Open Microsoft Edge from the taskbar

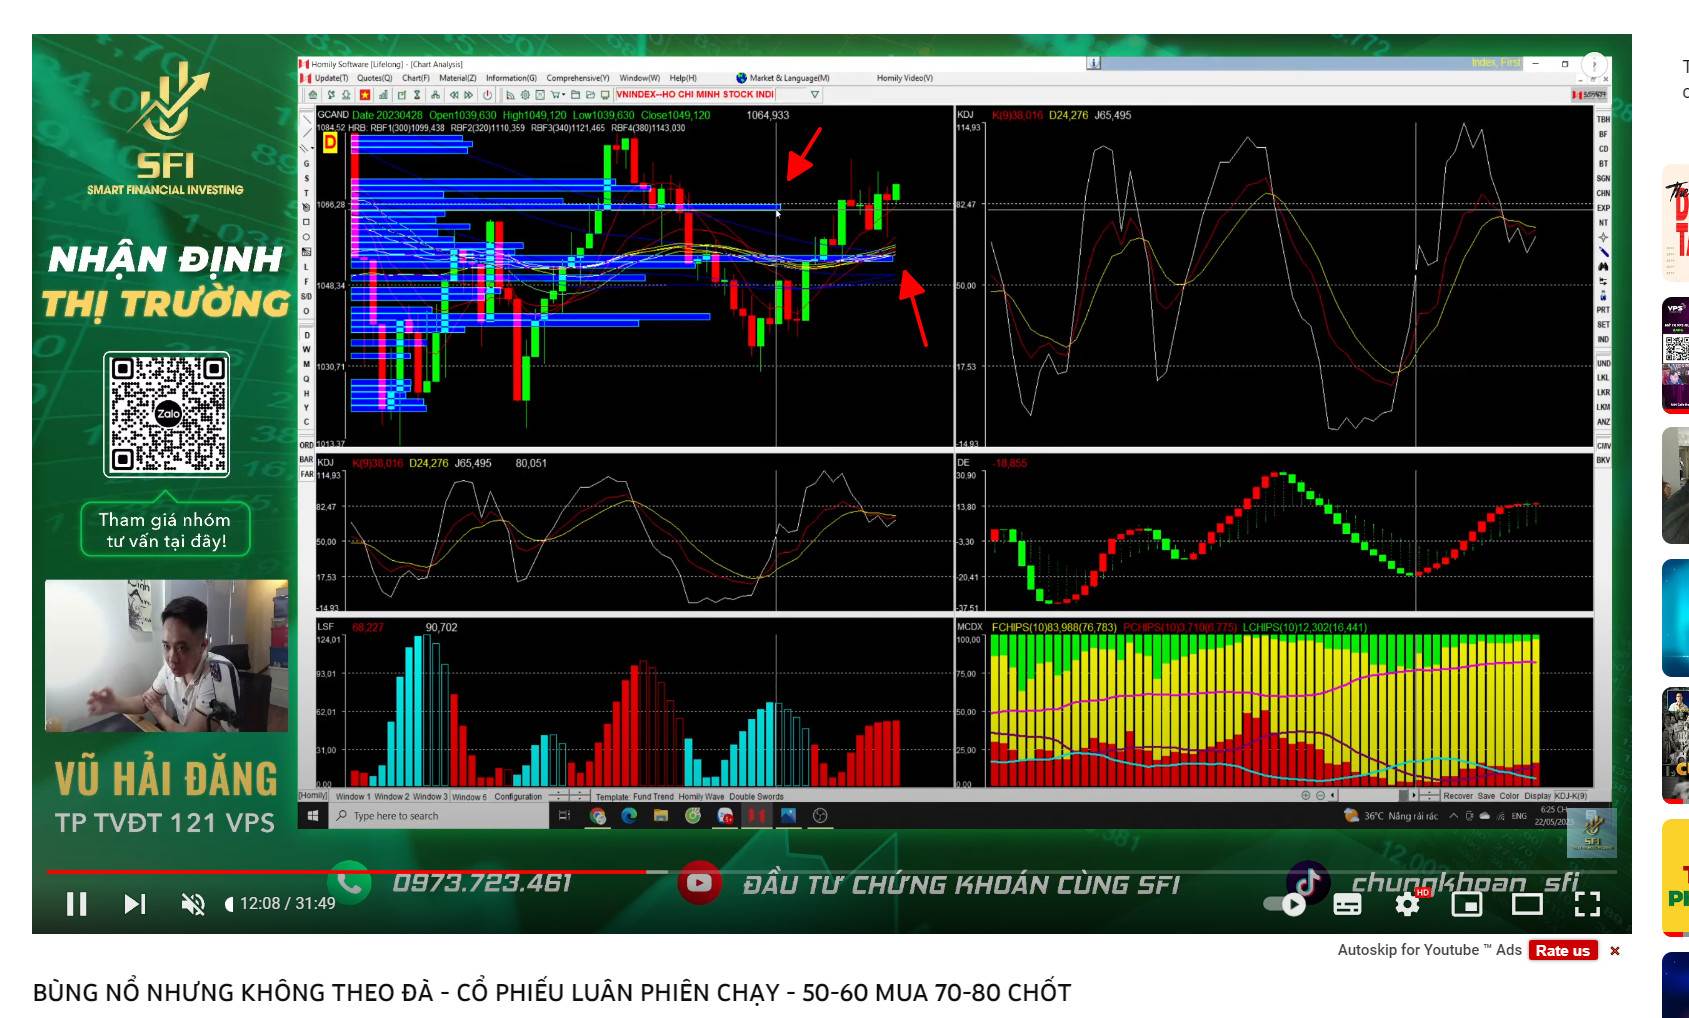[629, 816]
